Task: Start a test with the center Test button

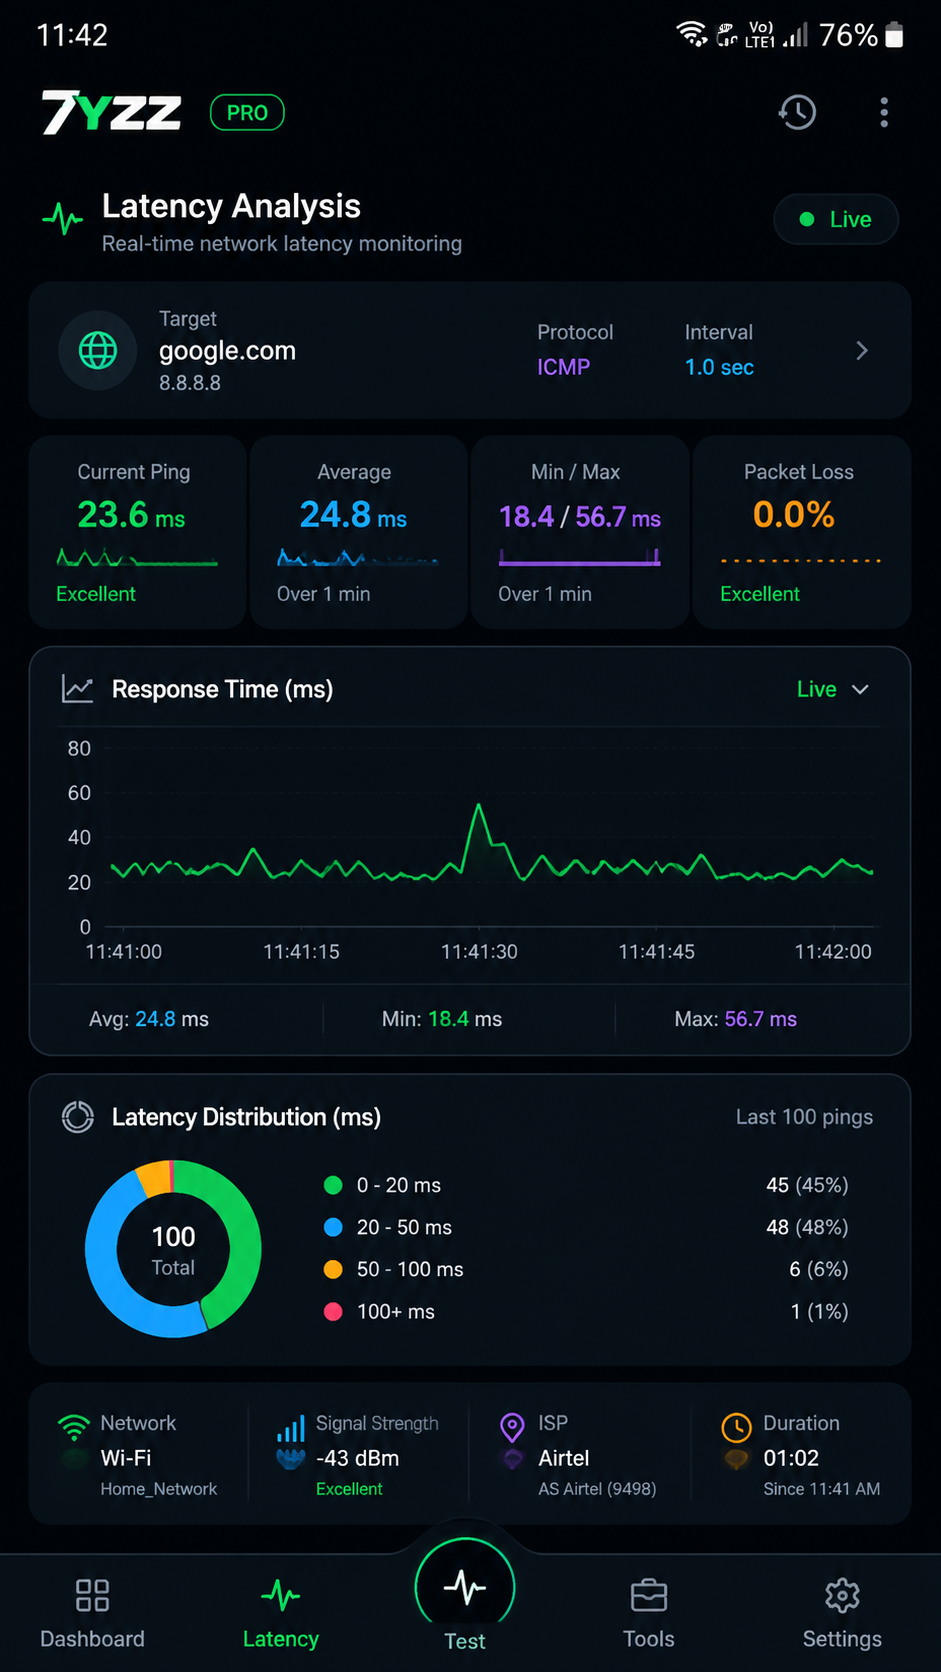Action: coord(465,1588)
